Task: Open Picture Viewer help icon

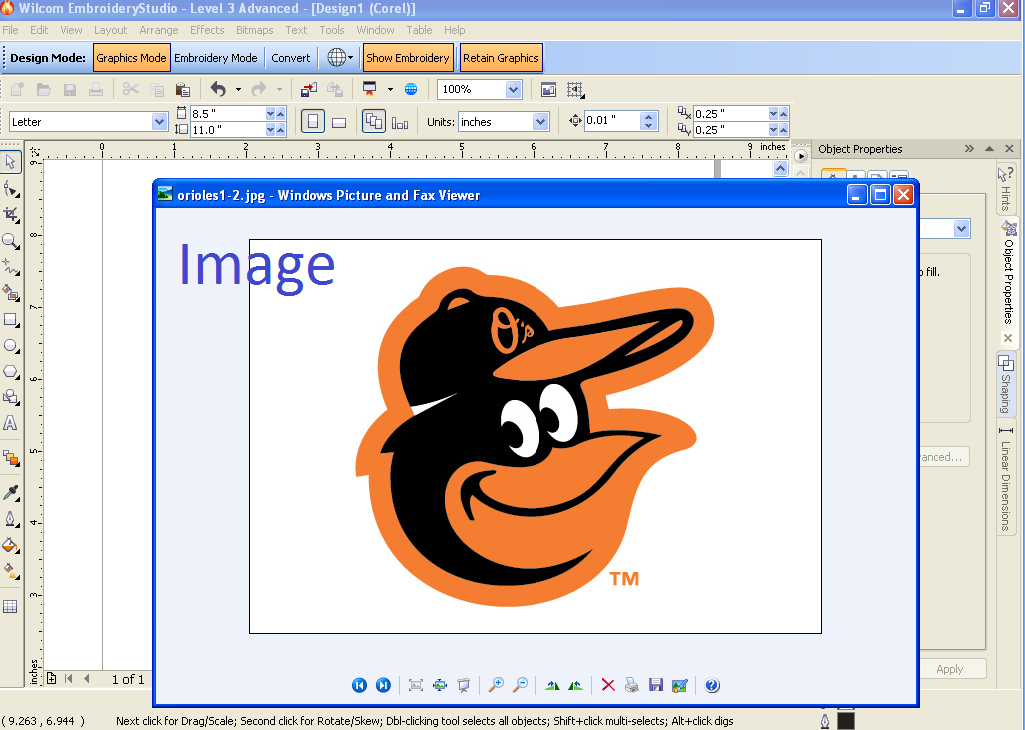Action: pyautogui.click(x=712, y=685)
